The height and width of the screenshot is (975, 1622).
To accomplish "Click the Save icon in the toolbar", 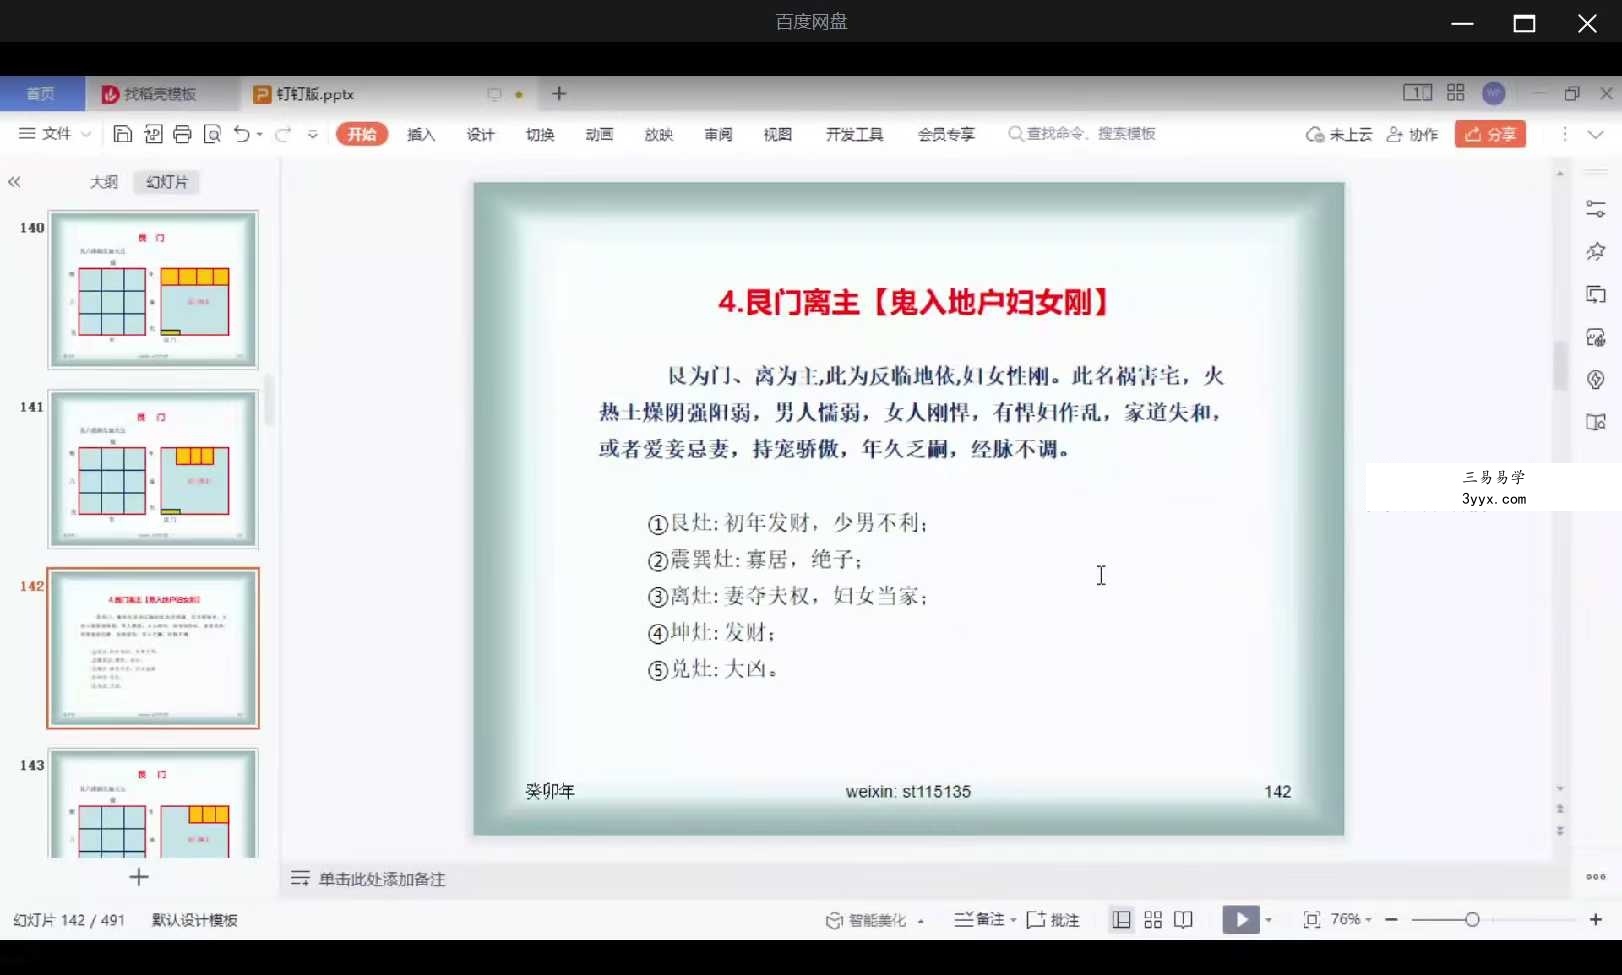I will pyautogui.click(x=122, y=134).
